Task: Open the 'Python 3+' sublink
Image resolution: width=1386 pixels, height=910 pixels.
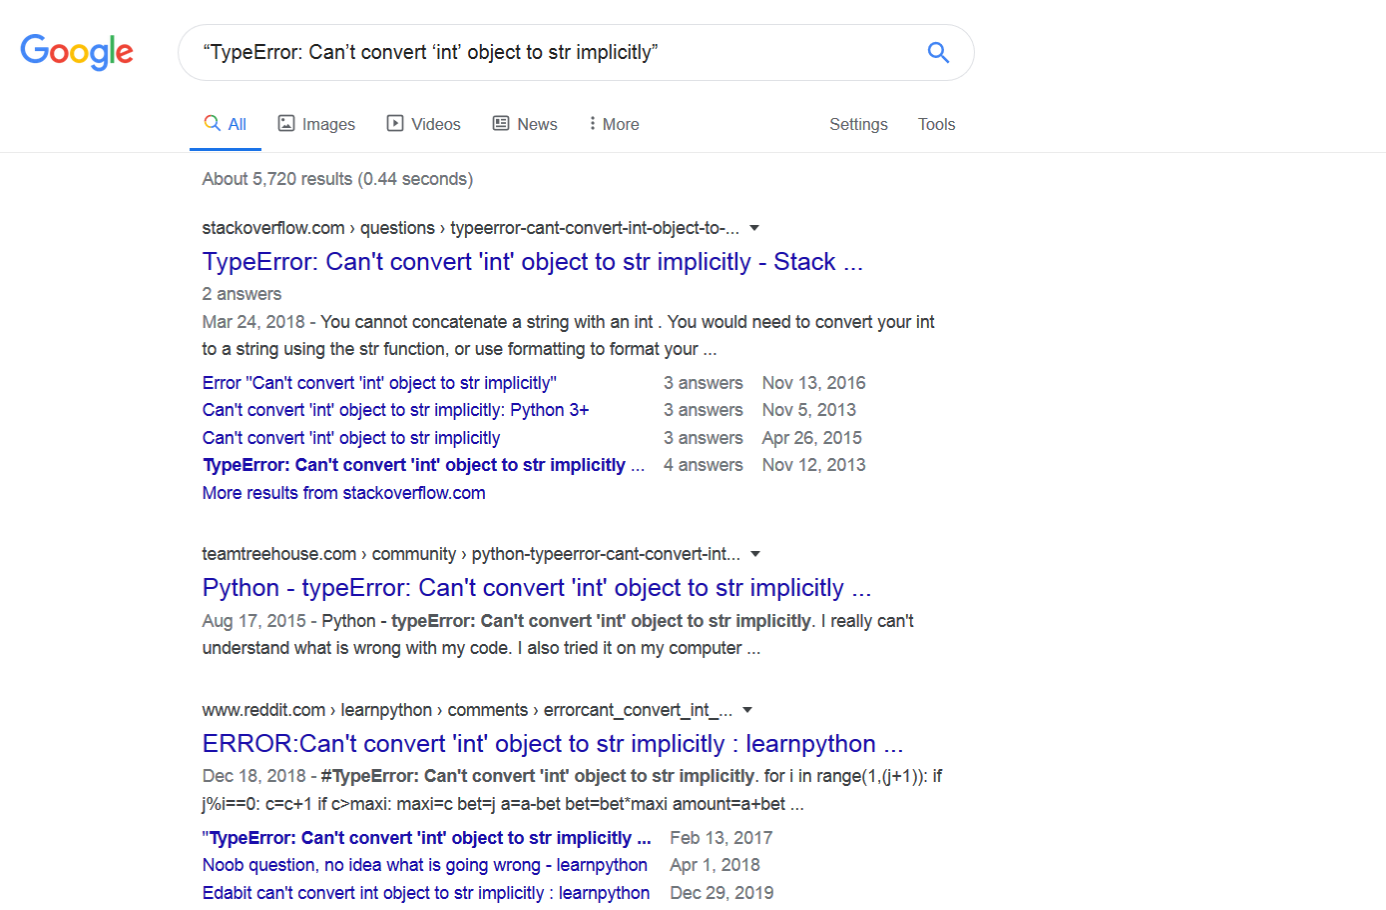Action: [x=395, y=410]
